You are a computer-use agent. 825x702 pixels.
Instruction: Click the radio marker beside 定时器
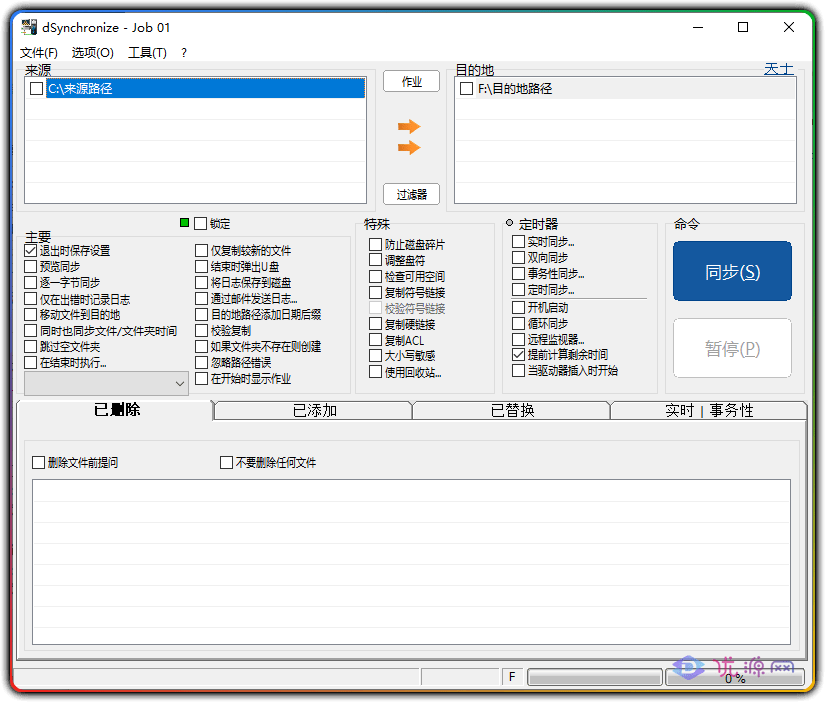tap(509, 224)
